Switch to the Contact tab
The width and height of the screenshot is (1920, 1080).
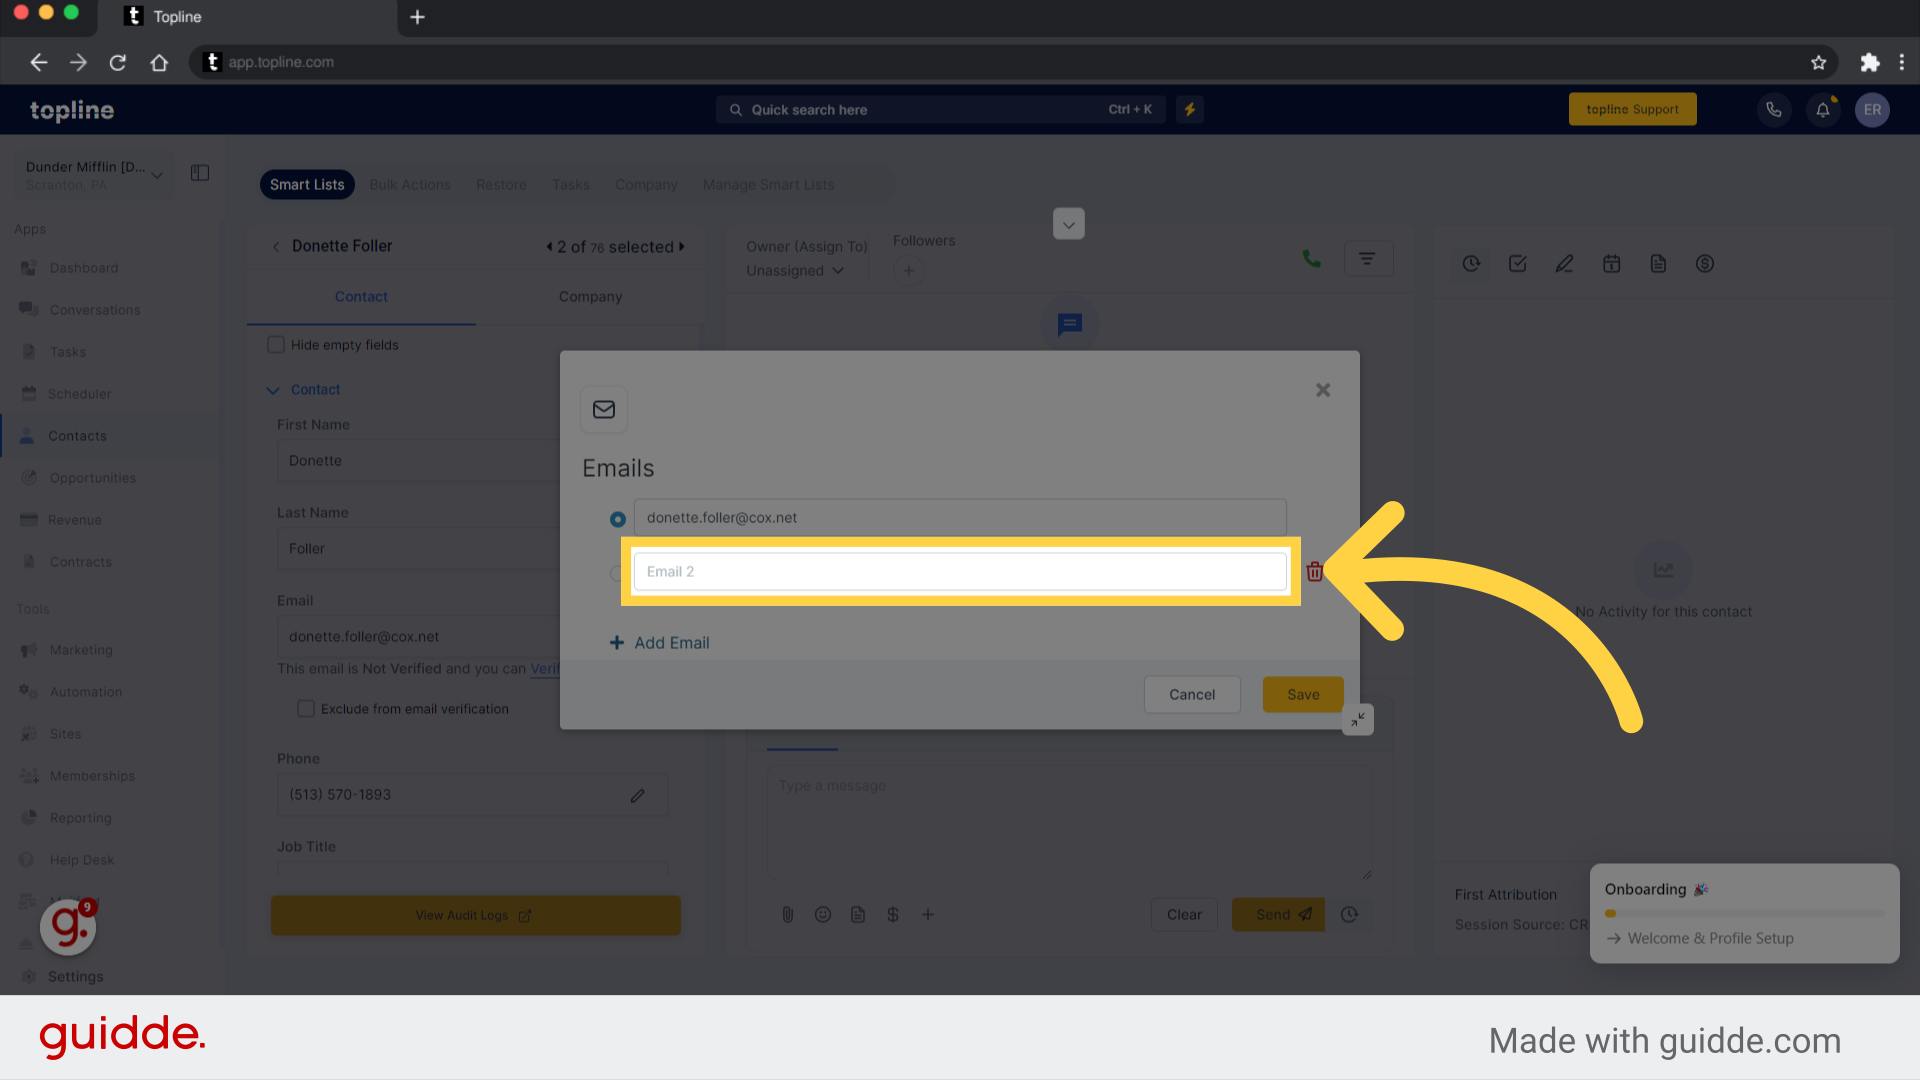(361, 297)
